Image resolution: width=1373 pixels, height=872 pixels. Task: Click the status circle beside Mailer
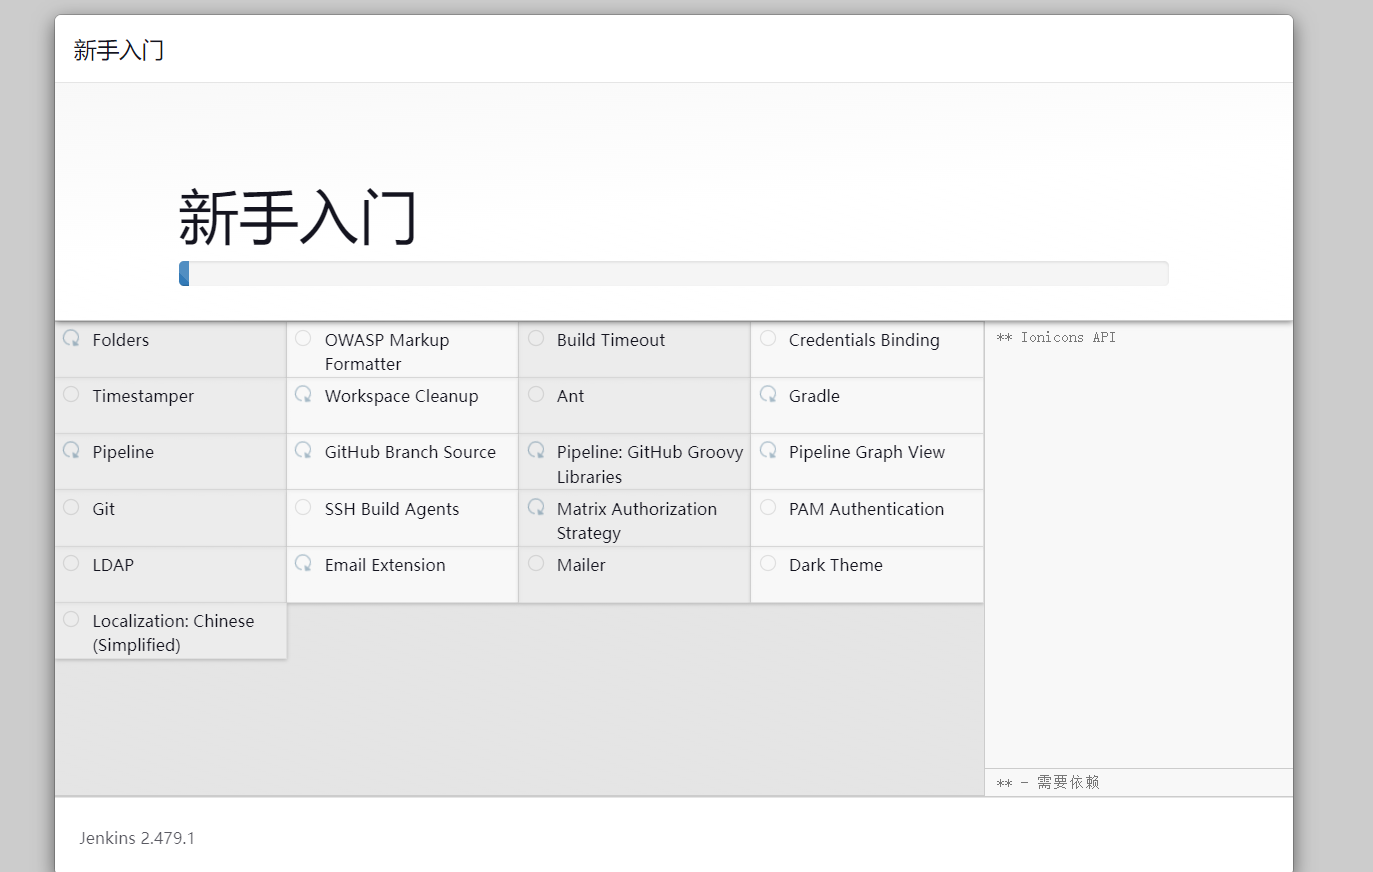point(536,563)
